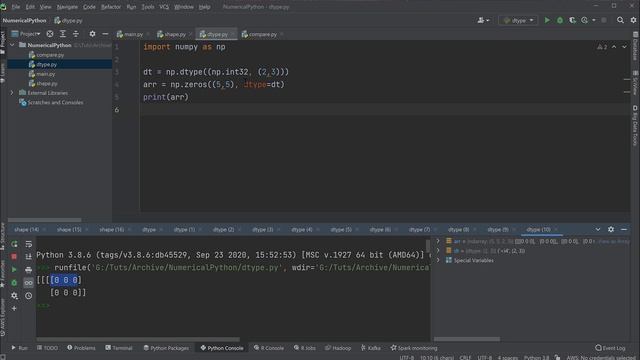Screen dimensions: 640x360
Task: Open the Terminal tool window
Action: click(119, 348)
